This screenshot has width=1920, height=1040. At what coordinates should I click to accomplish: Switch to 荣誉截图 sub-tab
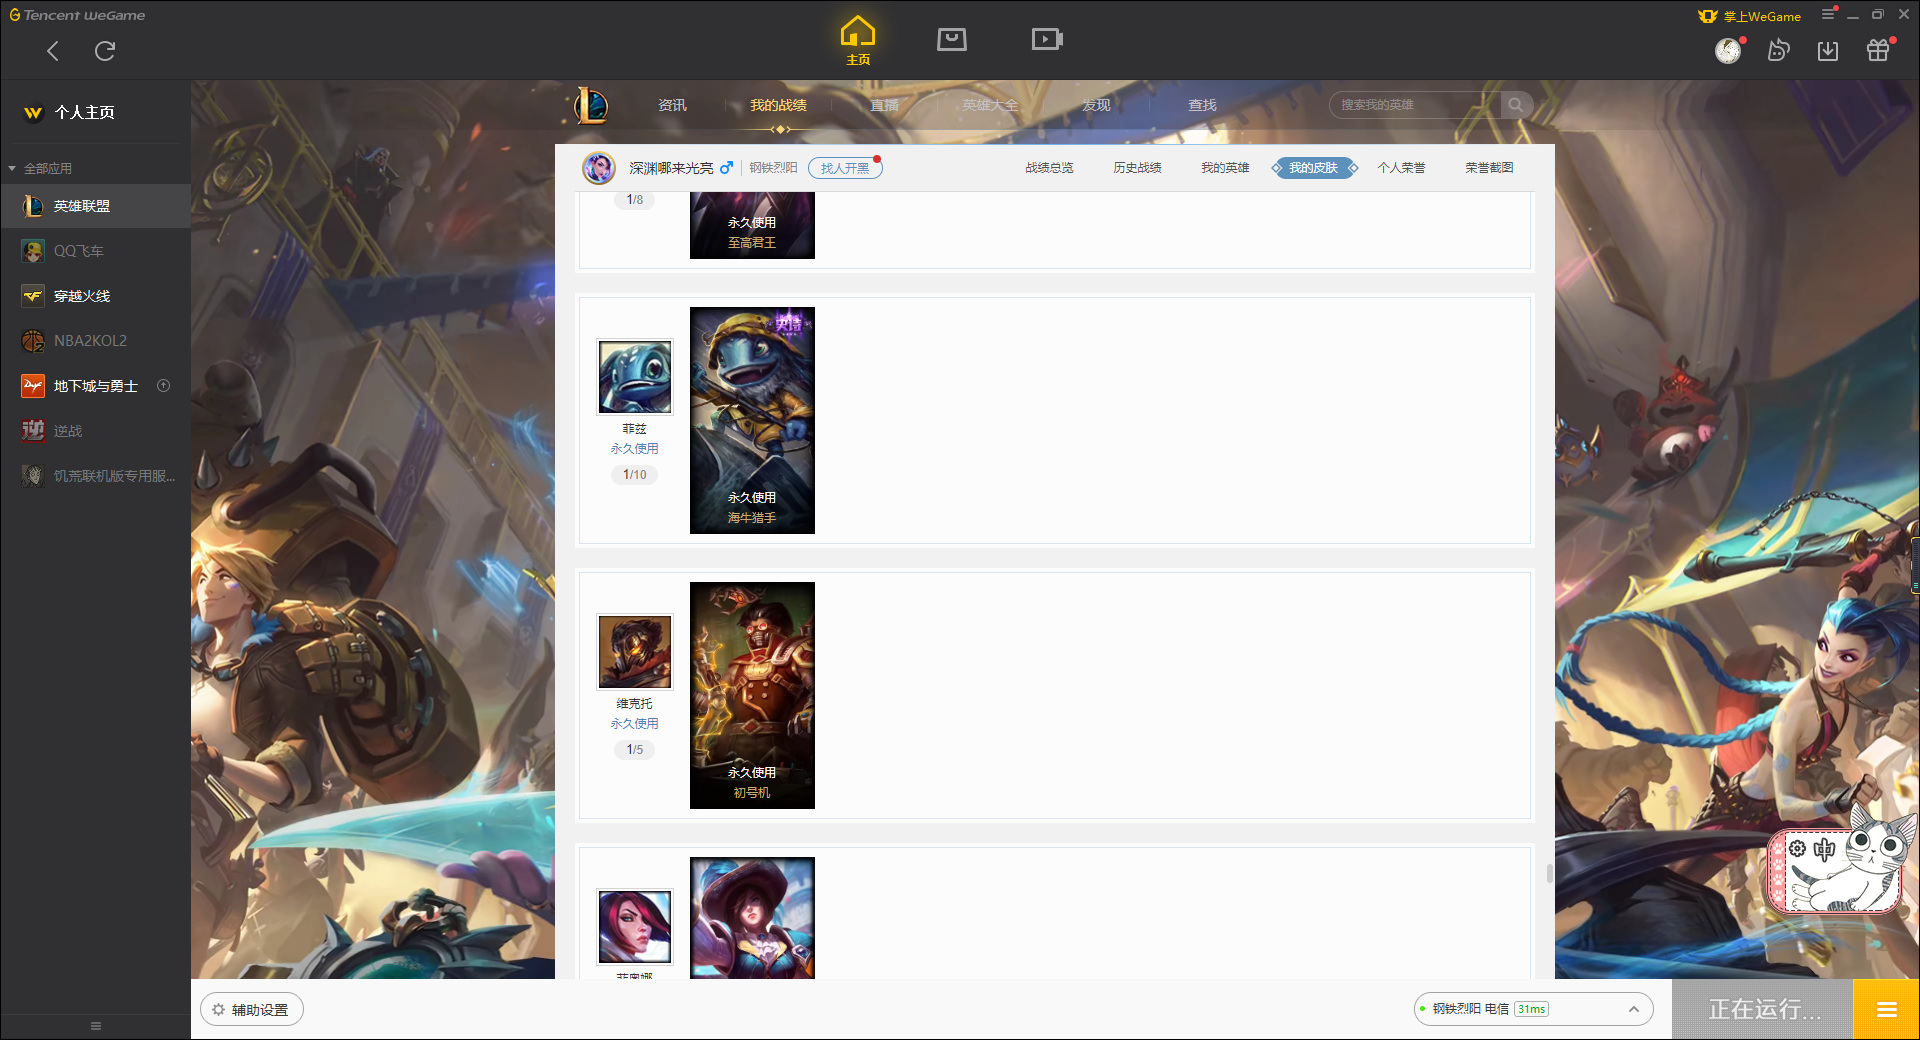point(1489,168)
